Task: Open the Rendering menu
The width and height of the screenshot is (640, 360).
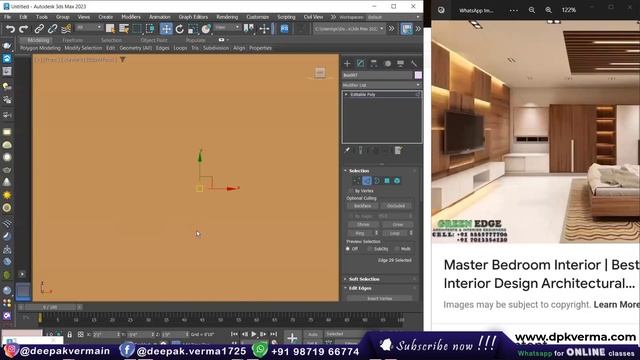Action: (227, 17)
